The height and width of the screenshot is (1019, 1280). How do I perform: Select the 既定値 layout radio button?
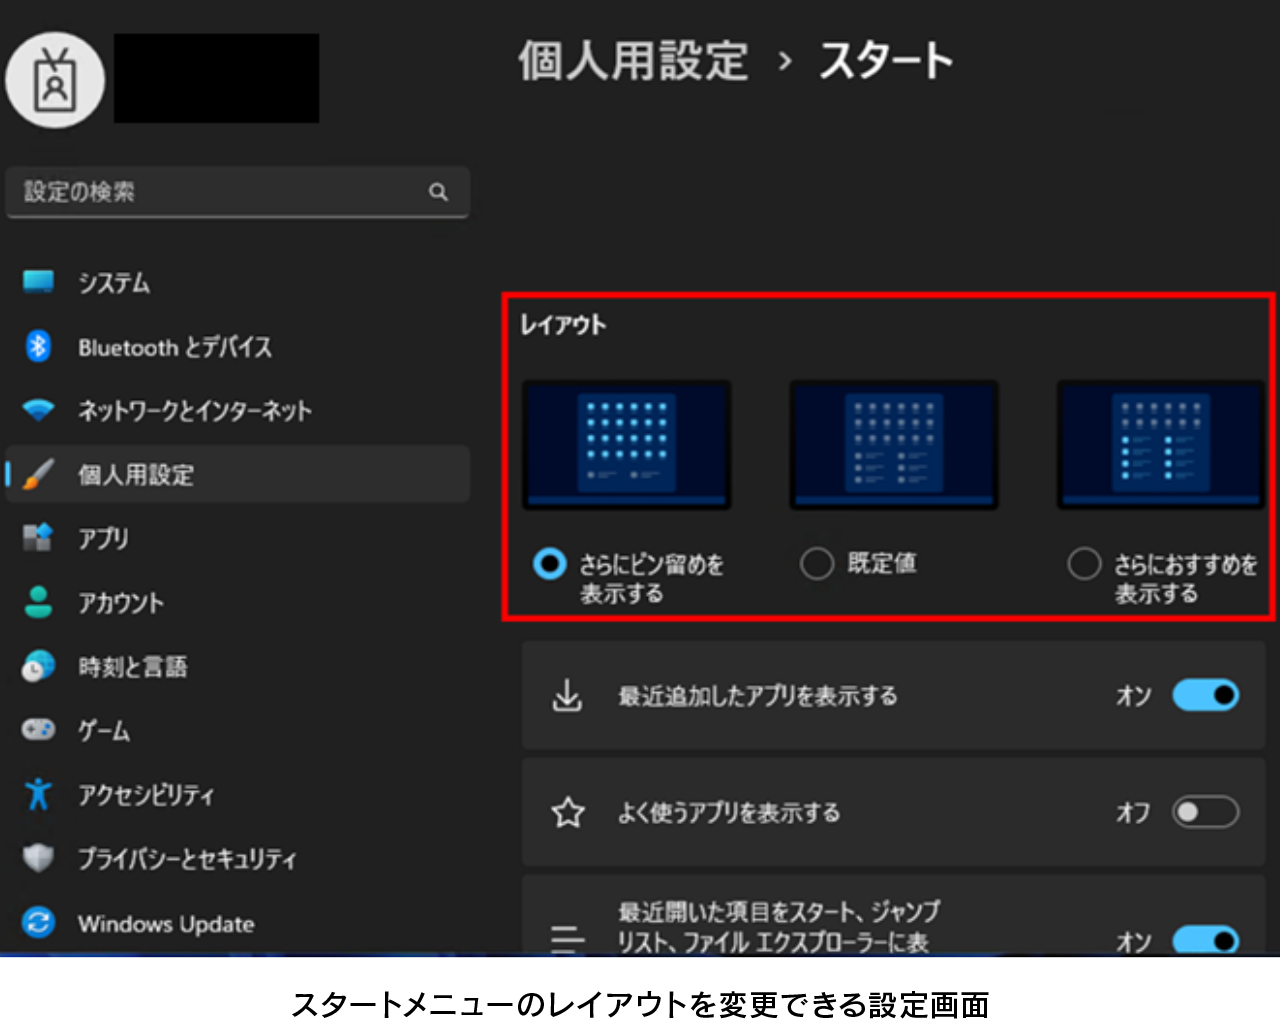[x=817, y=564]
